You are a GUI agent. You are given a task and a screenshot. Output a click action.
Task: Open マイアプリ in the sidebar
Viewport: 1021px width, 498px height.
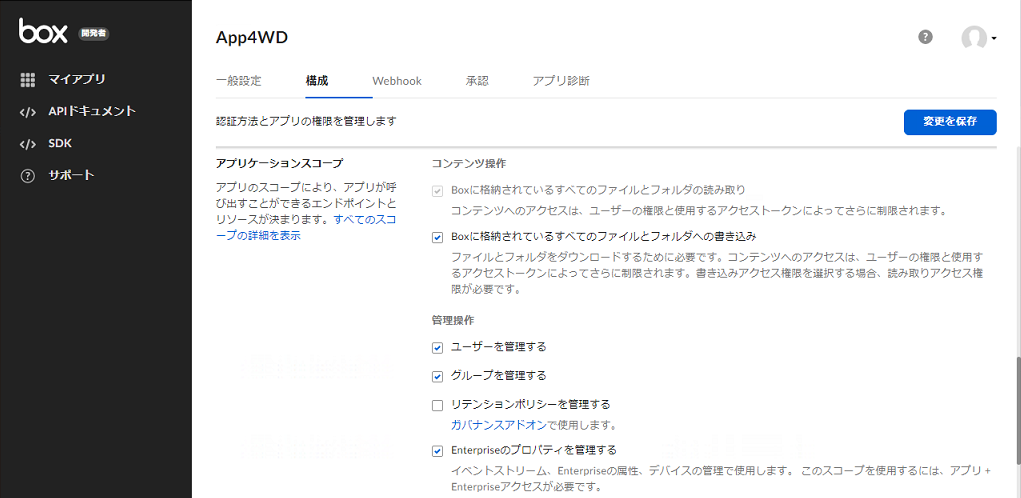pyautogui.click(x=77, y=79)
